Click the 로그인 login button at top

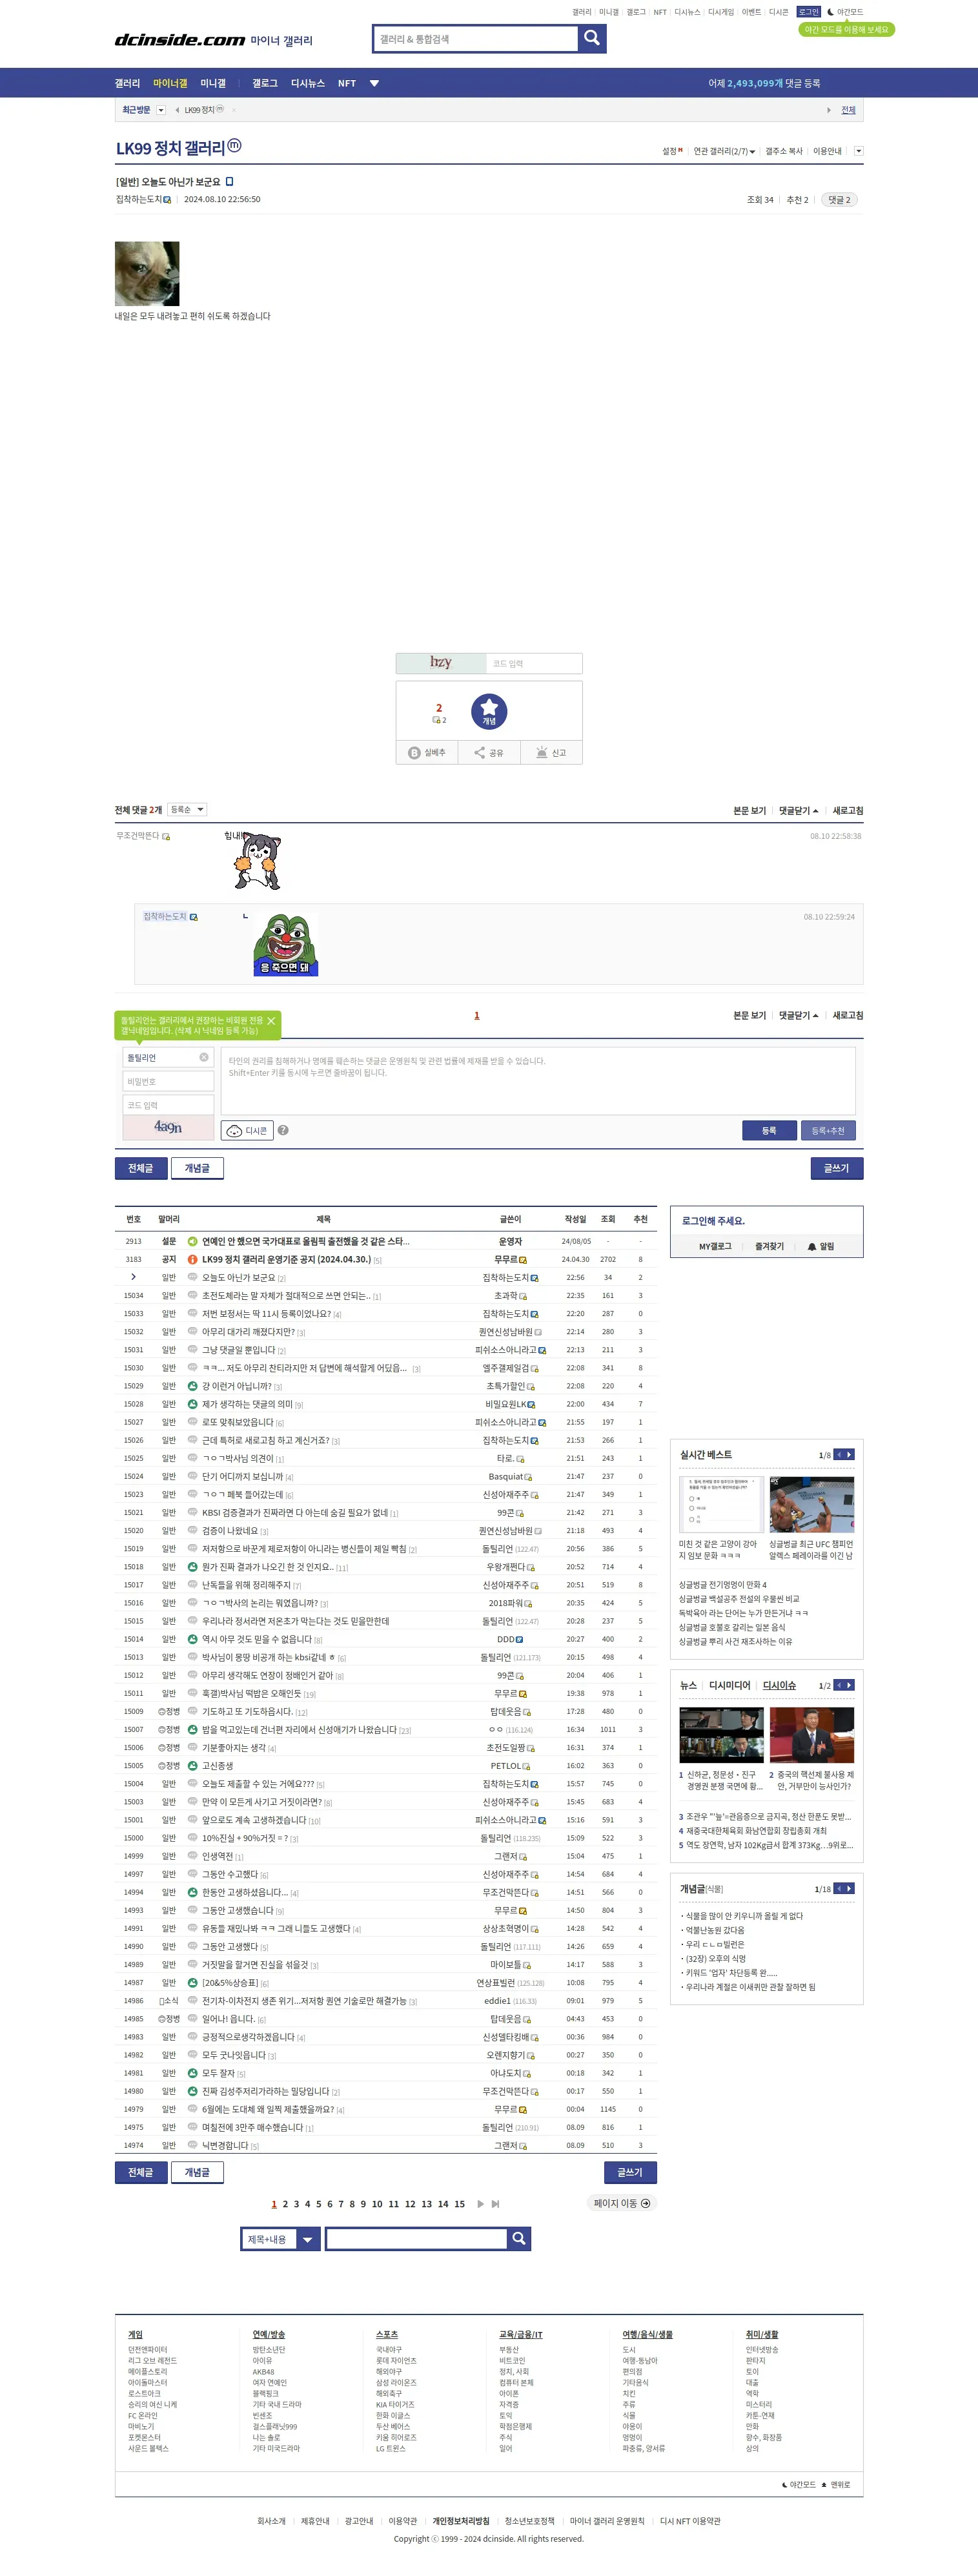(x=808, y=12)
